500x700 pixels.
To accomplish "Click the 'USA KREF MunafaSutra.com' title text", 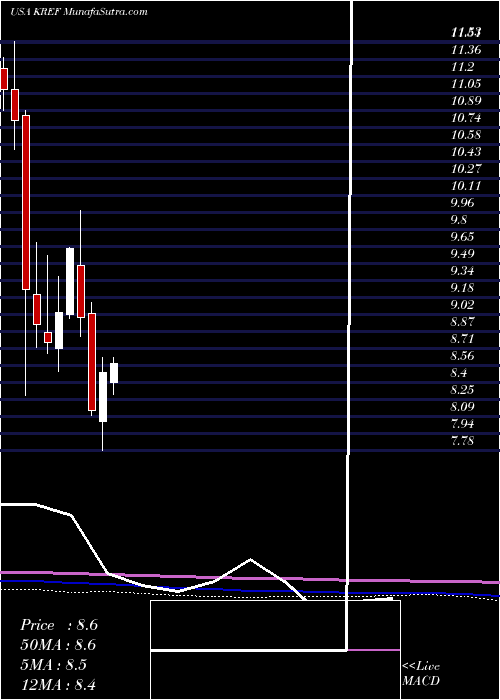I will [x=79, y=12].
